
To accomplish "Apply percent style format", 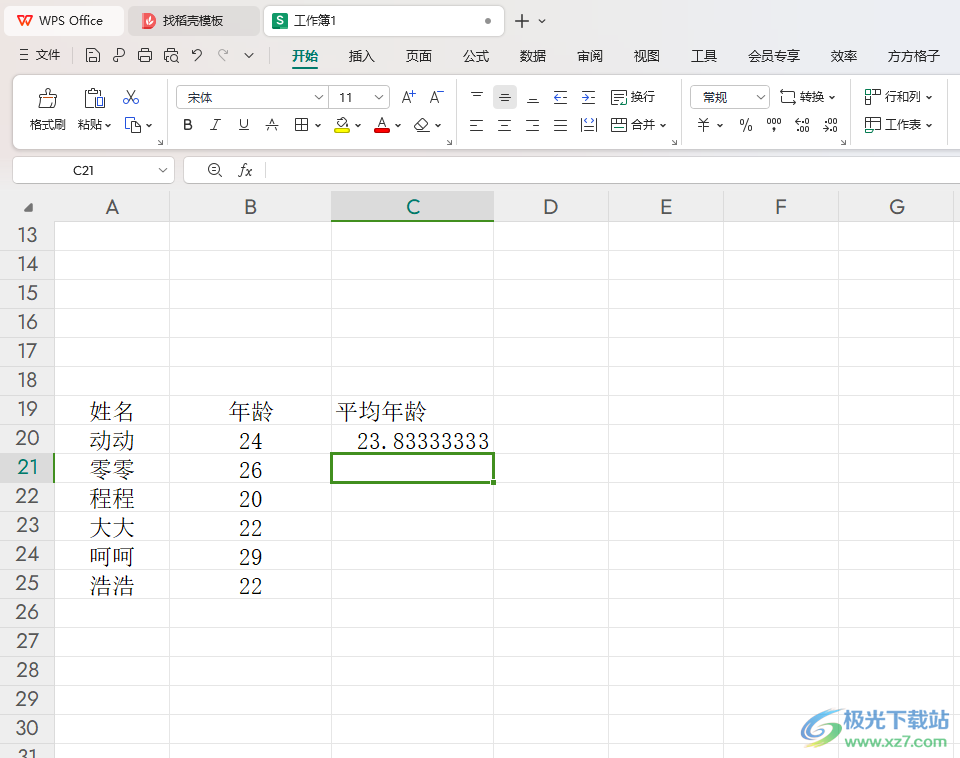I will (x=746, y=126).
